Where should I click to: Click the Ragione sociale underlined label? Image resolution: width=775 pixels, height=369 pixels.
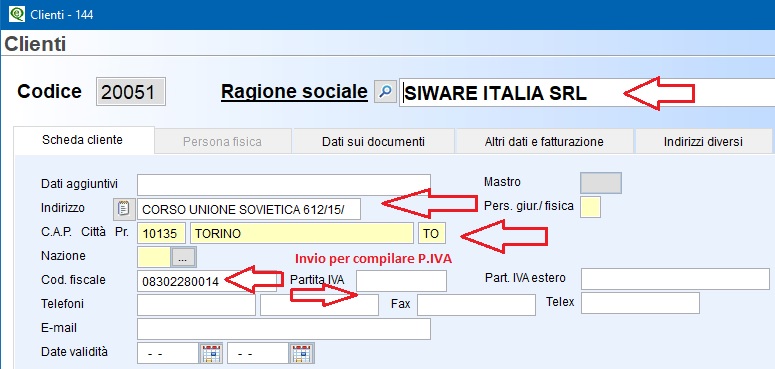294,91
